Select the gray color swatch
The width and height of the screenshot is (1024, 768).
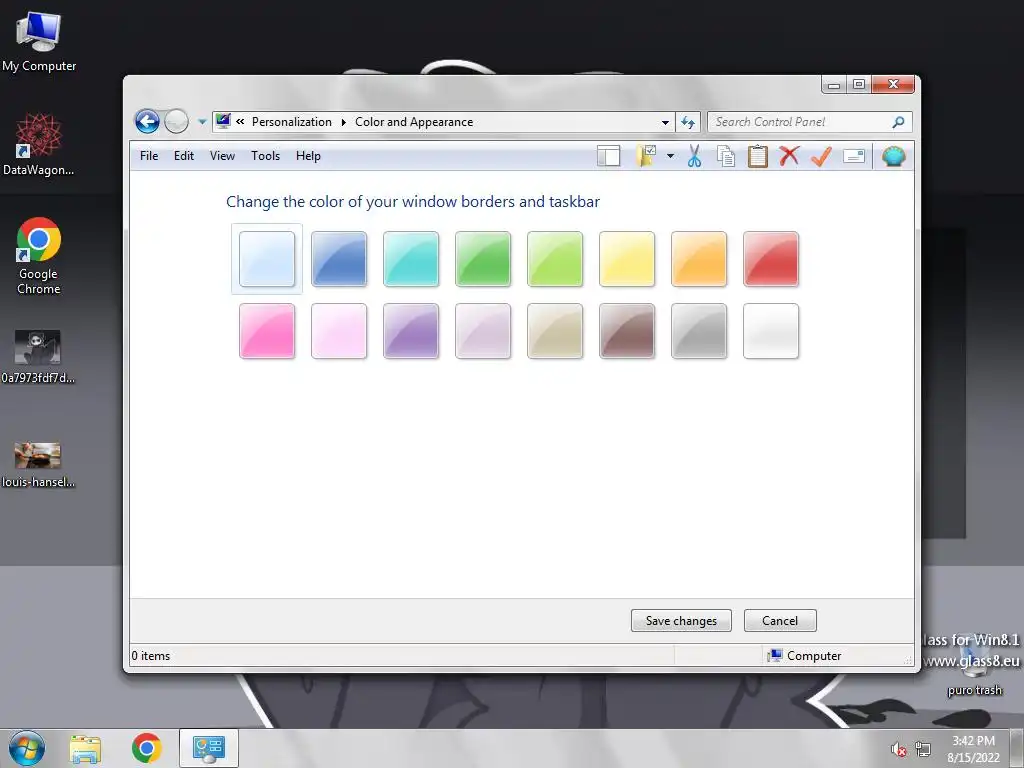[699, 331]
